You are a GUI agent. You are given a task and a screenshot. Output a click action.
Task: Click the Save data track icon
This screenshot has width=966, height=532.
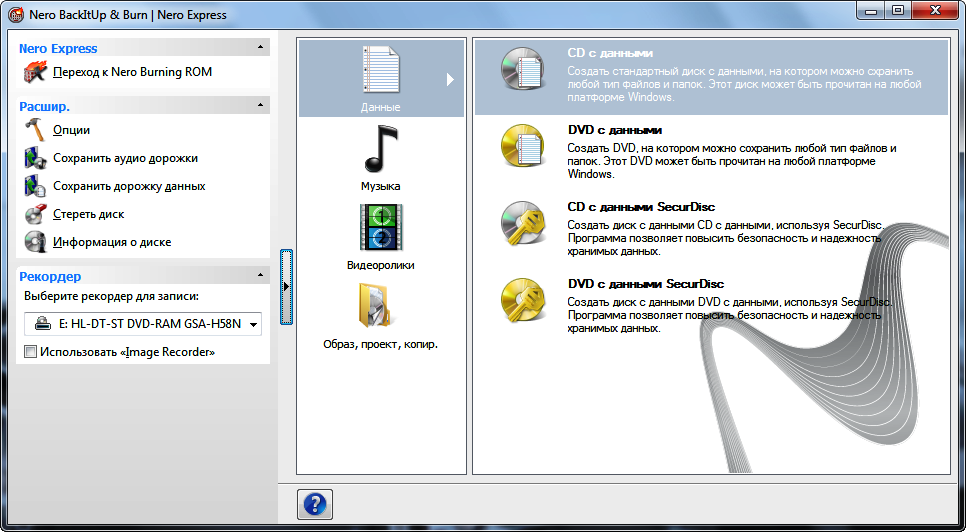pos(35,186)
